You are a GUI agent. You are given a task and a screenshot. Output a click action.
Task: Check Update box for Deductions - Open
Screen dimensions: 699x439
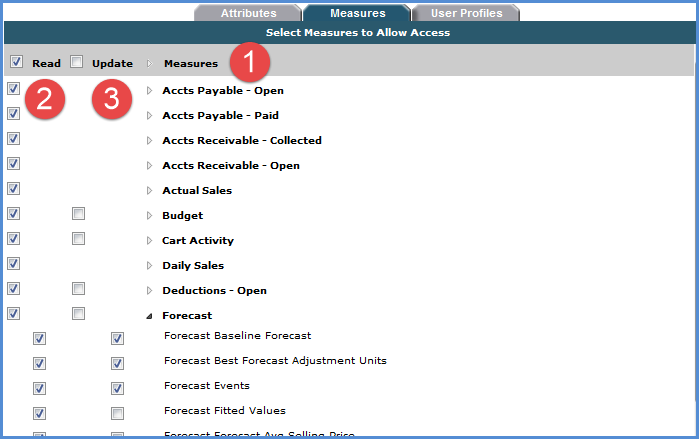[78, 289]
